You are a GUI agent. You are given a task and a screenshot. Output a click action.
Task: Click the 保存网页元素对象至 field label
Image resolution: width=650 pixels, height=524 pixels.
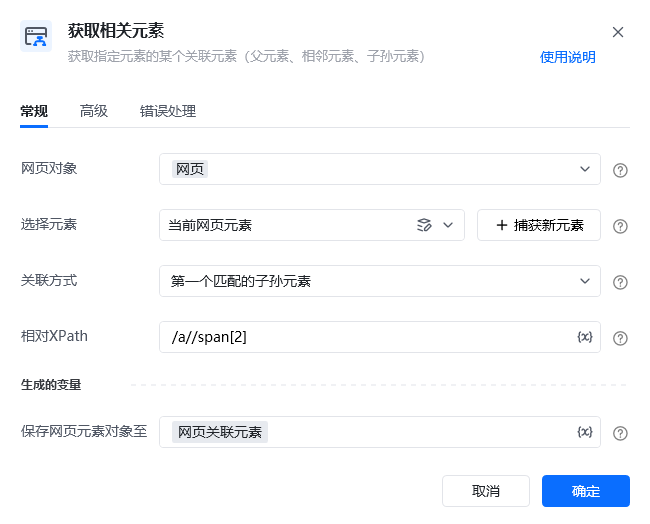[84, 431]
